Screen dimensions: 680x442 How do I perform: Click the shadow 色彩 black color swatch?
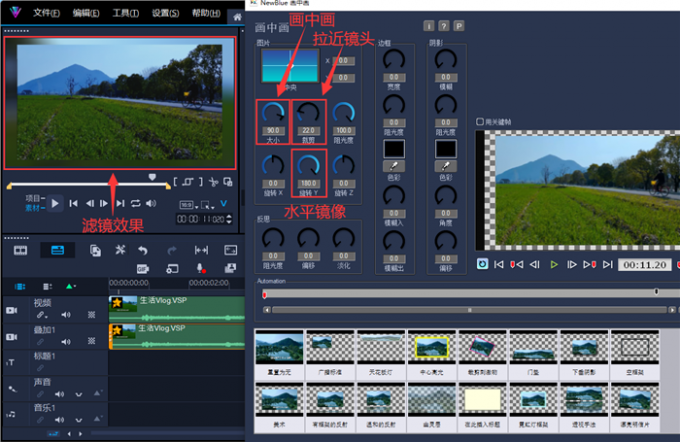(x=444, y=146)
